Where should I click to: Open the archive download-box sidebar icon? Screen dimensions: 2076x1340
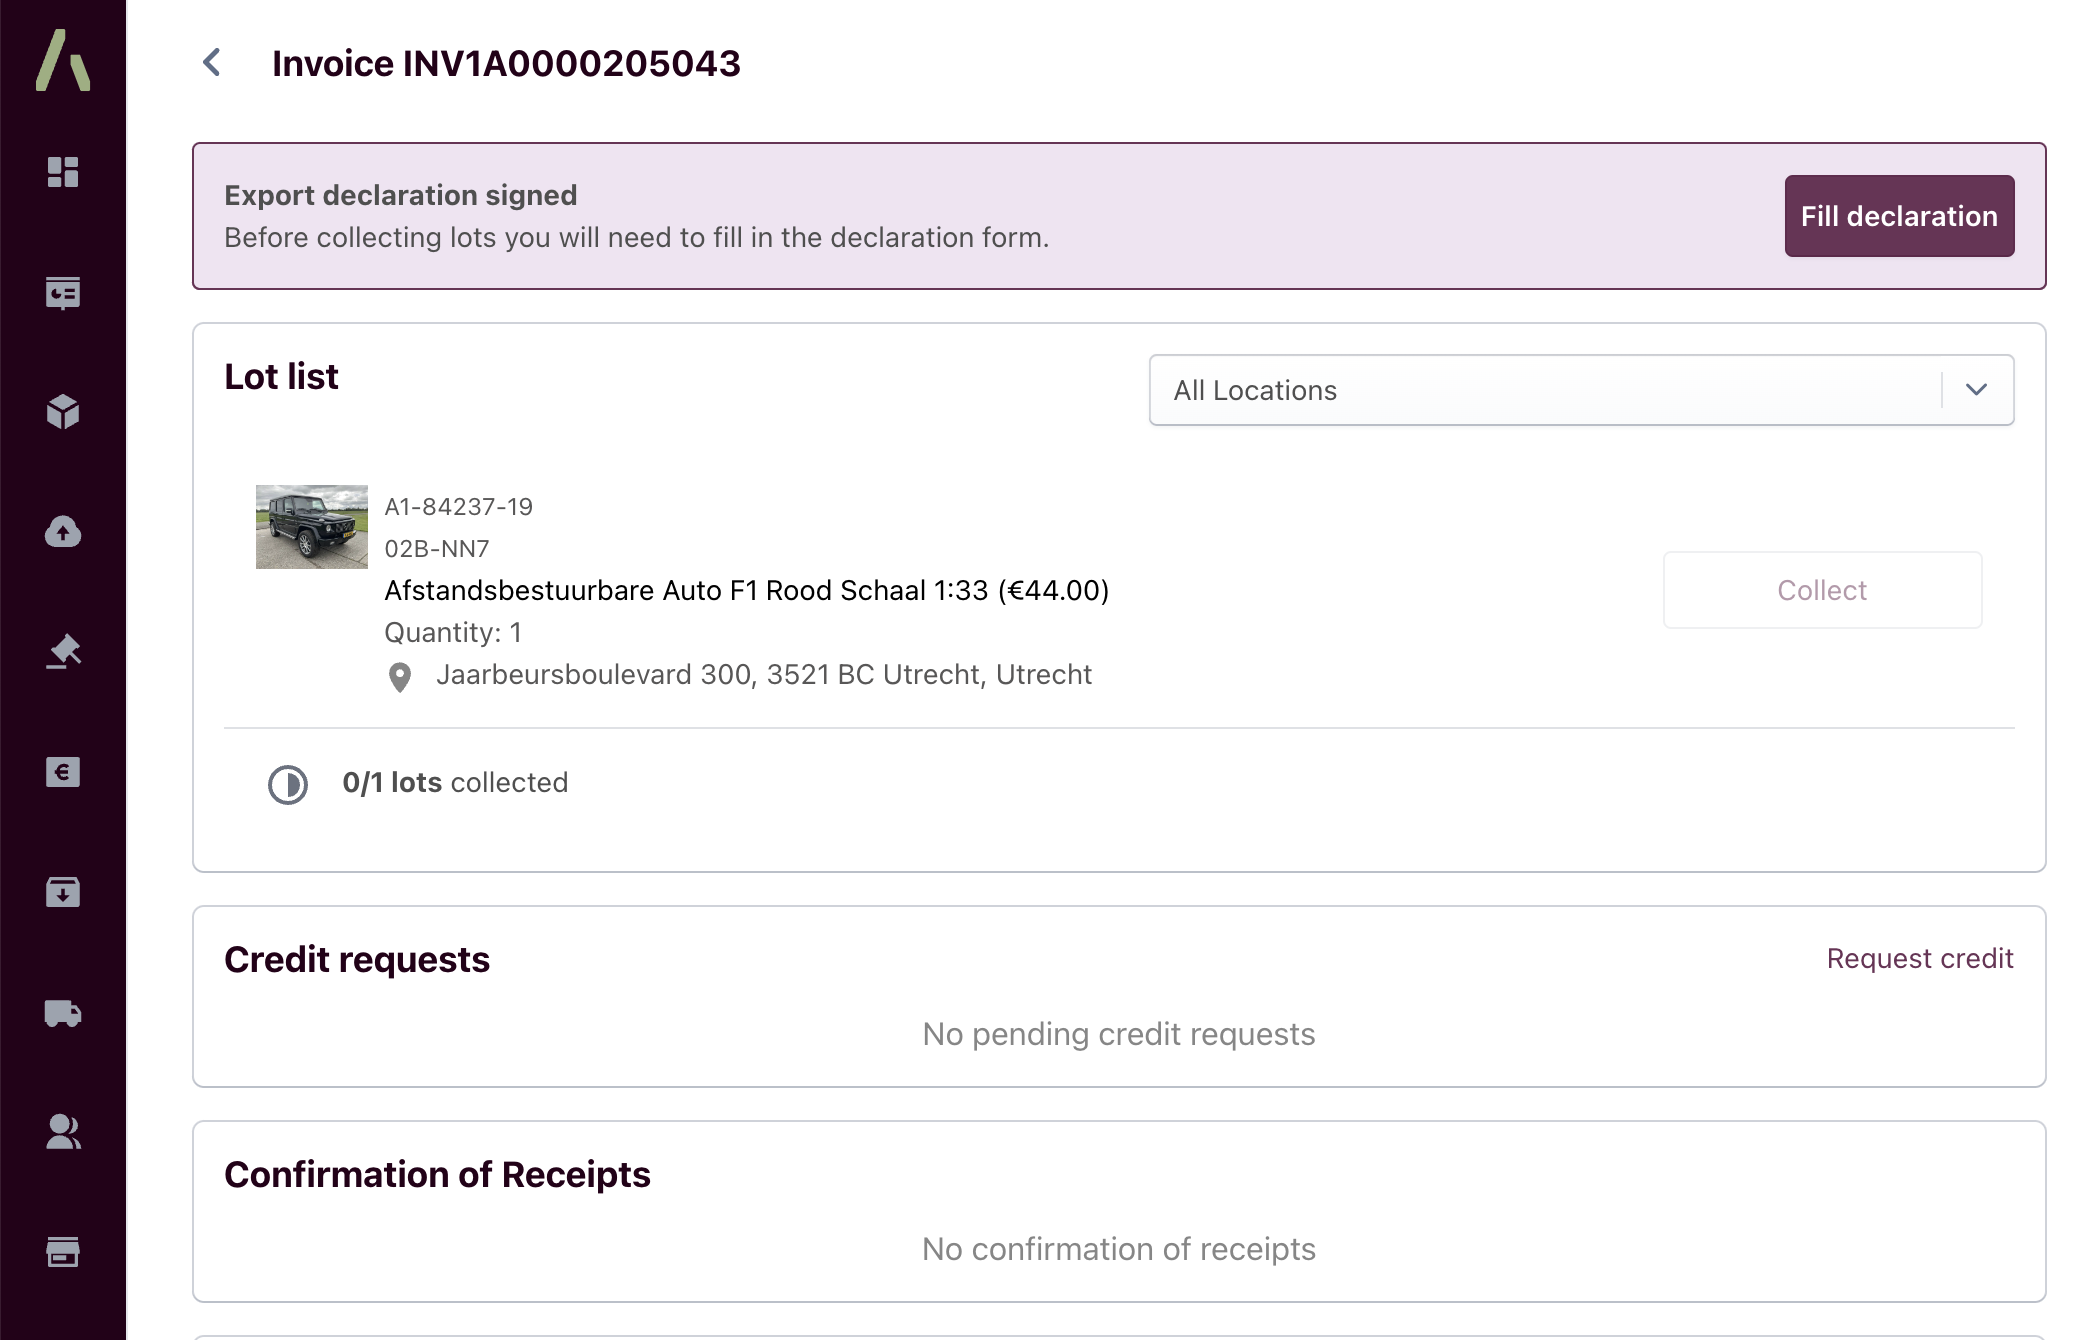point(63,892)
